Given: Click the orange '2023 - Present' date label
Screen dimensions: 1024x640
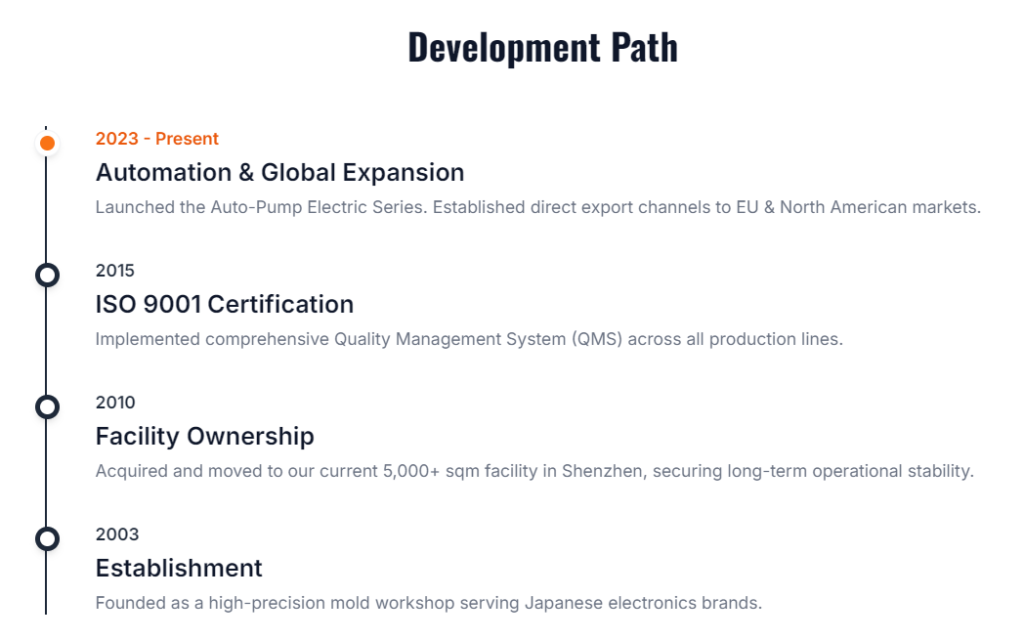Looking at the screenshot, I should (157, 139).
